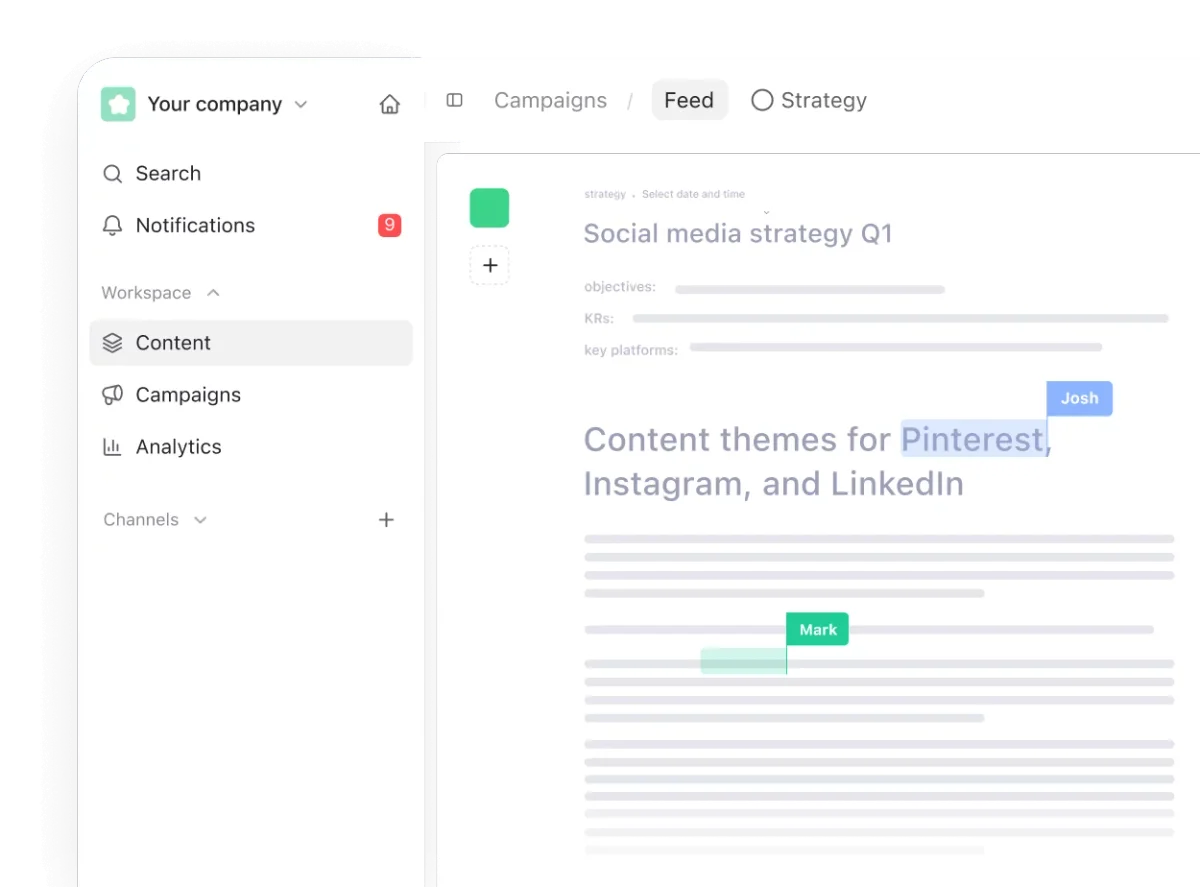The height and width of the screenshot is (887, 1200).
Task: Click Mark's green collaborator cursor label
Action: 817,629
